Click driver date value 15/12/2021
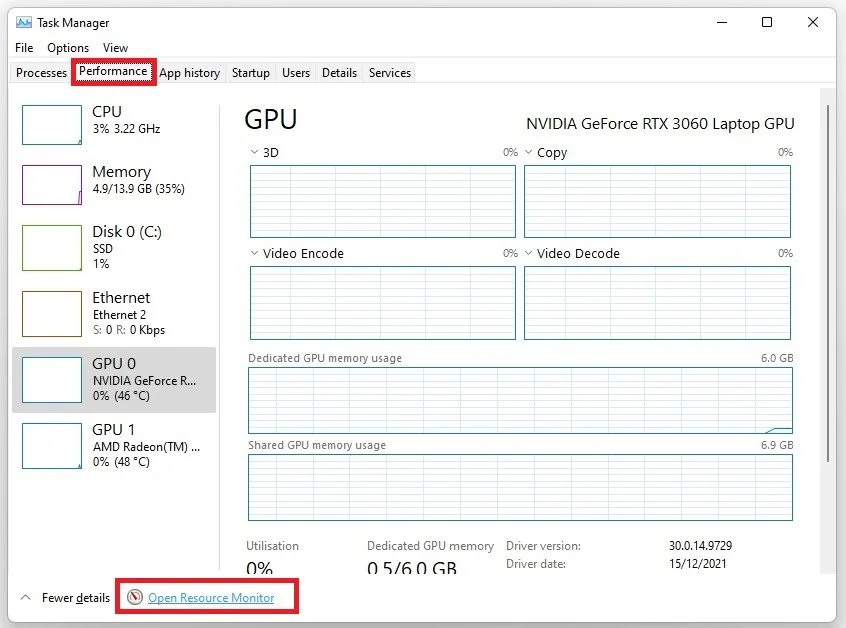The width and height of the screenshot is (846, 628). pyautogui.click(x=697, y=563)
